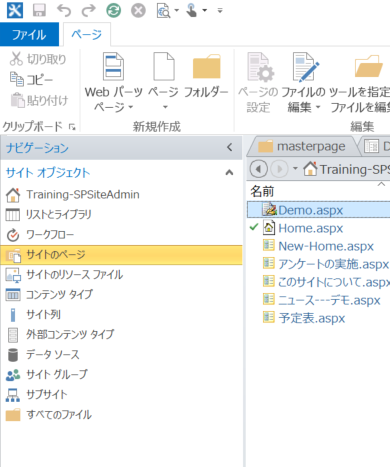Open the Preview in Browser dropdown arrow

pyautogui.click(x=177, y=10)
